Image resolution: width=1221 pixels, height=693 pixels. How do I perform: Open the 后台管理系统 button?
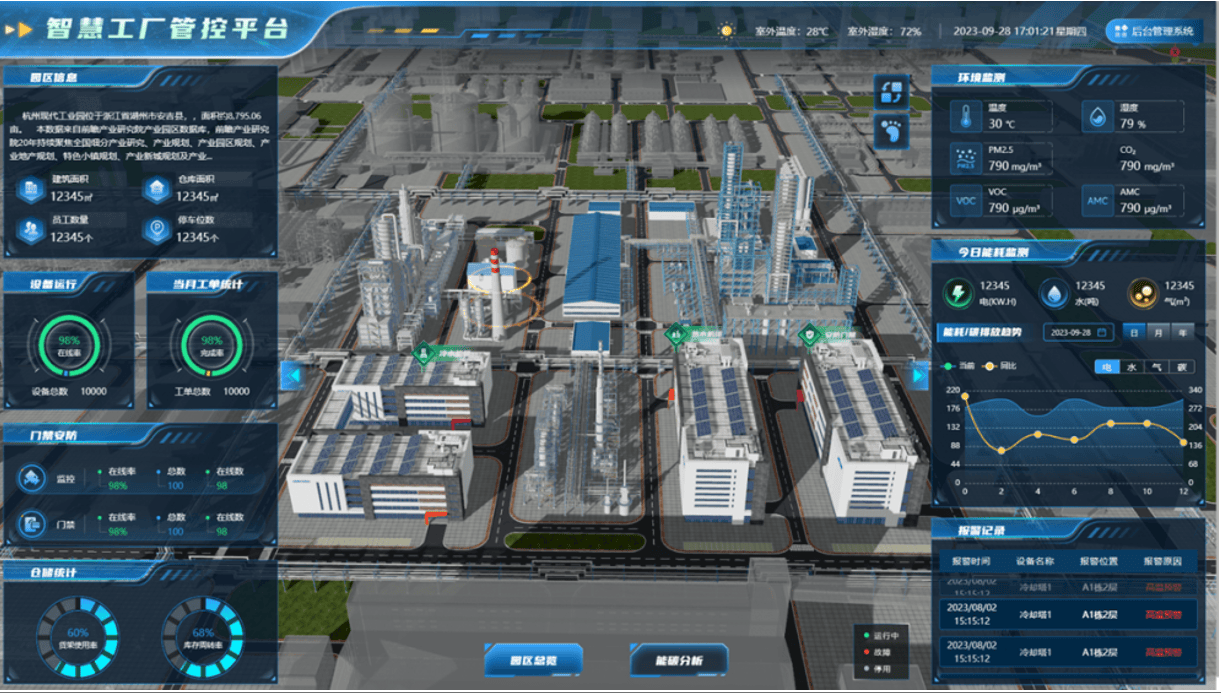(1153, 31)
